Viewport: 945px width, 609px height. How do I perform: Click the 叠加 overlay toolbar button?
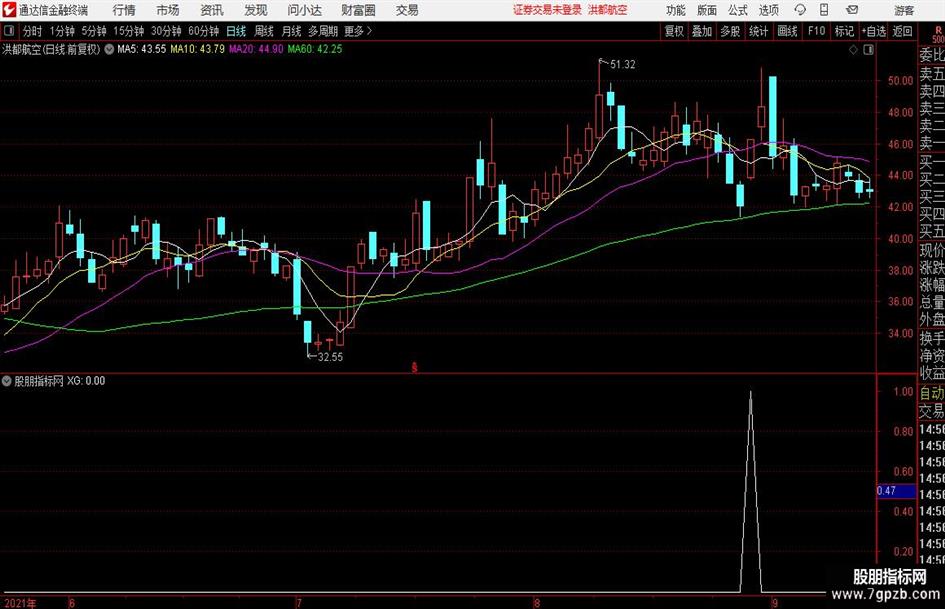pos(702,31)
